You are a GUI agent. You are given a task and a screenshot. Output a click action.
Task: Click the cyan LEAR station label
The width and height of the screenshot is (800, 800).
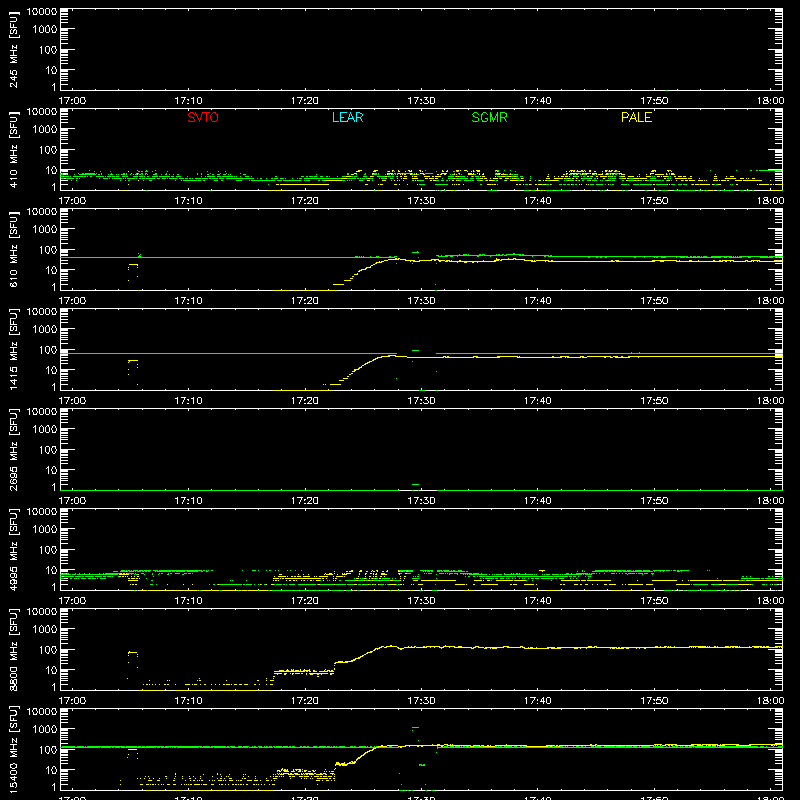[x=347, y=117]
